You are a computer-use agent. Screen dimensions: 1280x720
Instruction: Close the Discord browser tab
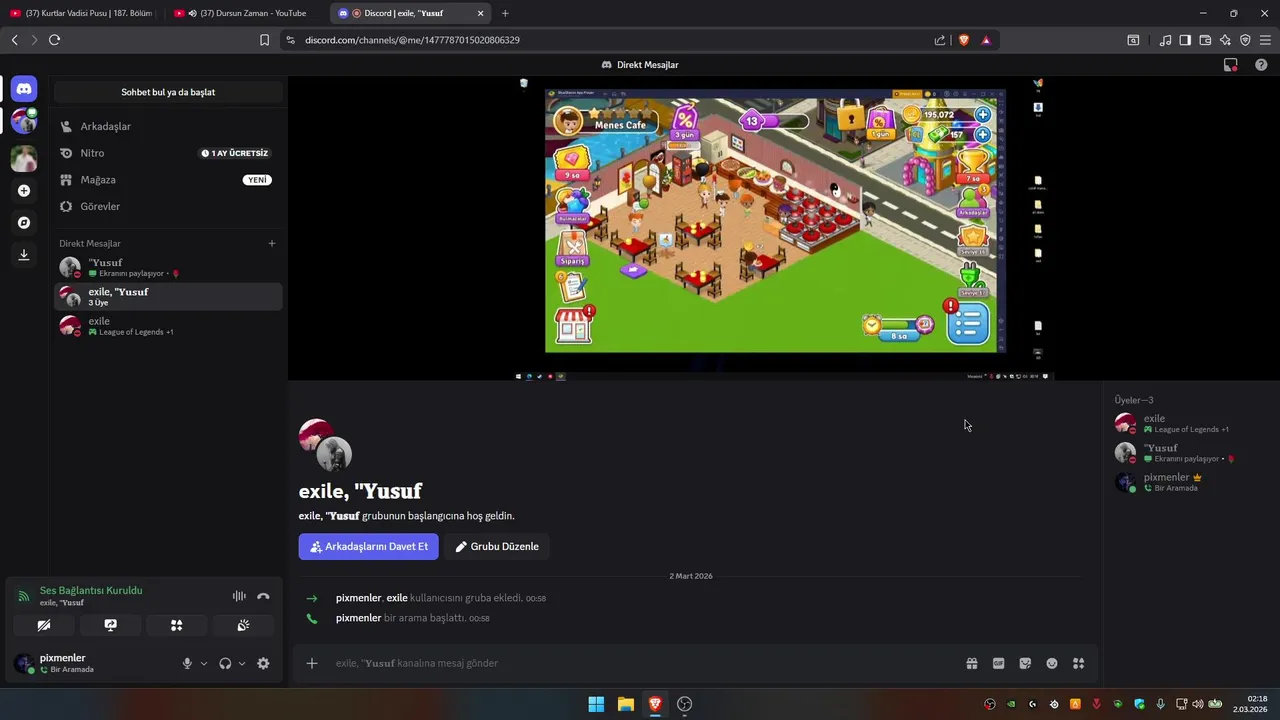click(x=480, y=13)
